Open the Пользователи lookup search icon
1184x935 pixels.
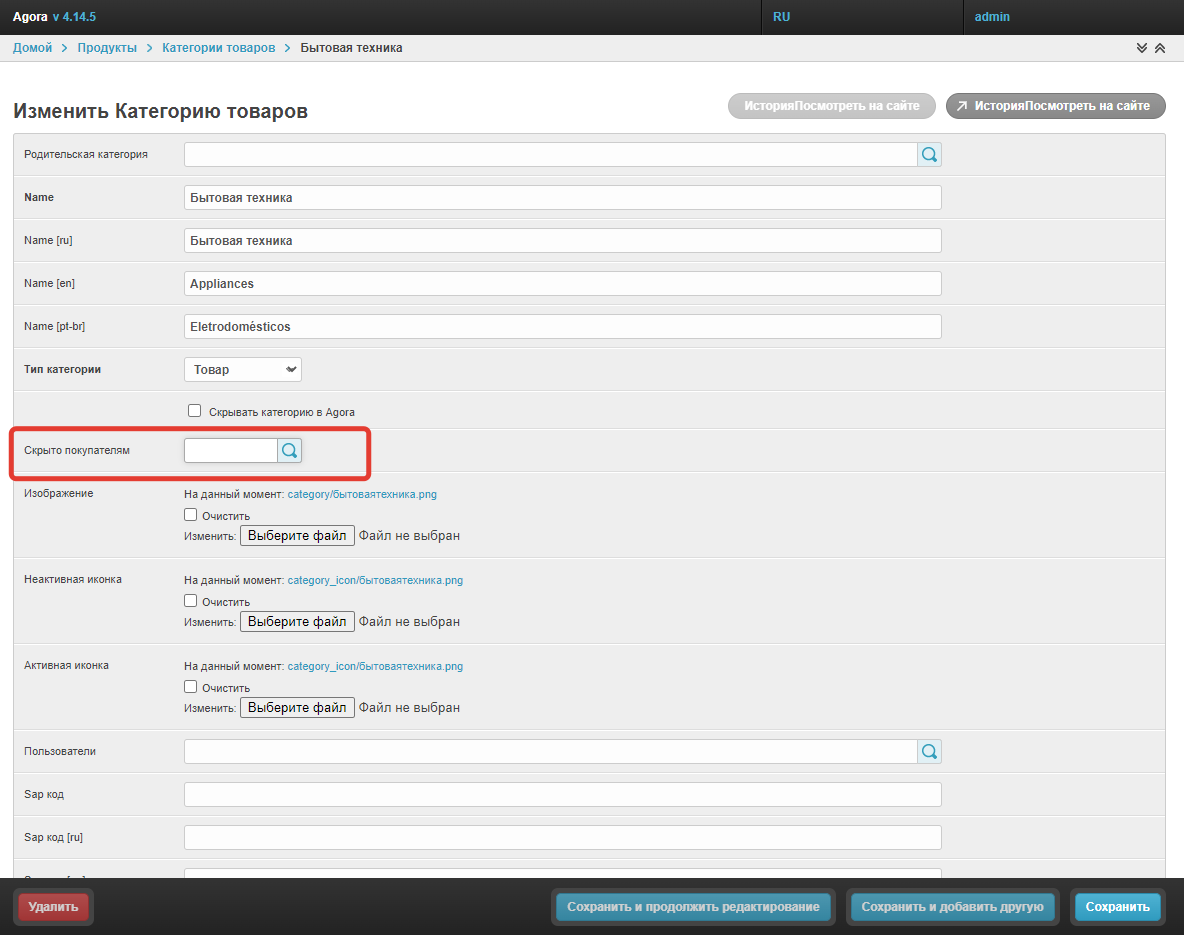coord(929,752)
